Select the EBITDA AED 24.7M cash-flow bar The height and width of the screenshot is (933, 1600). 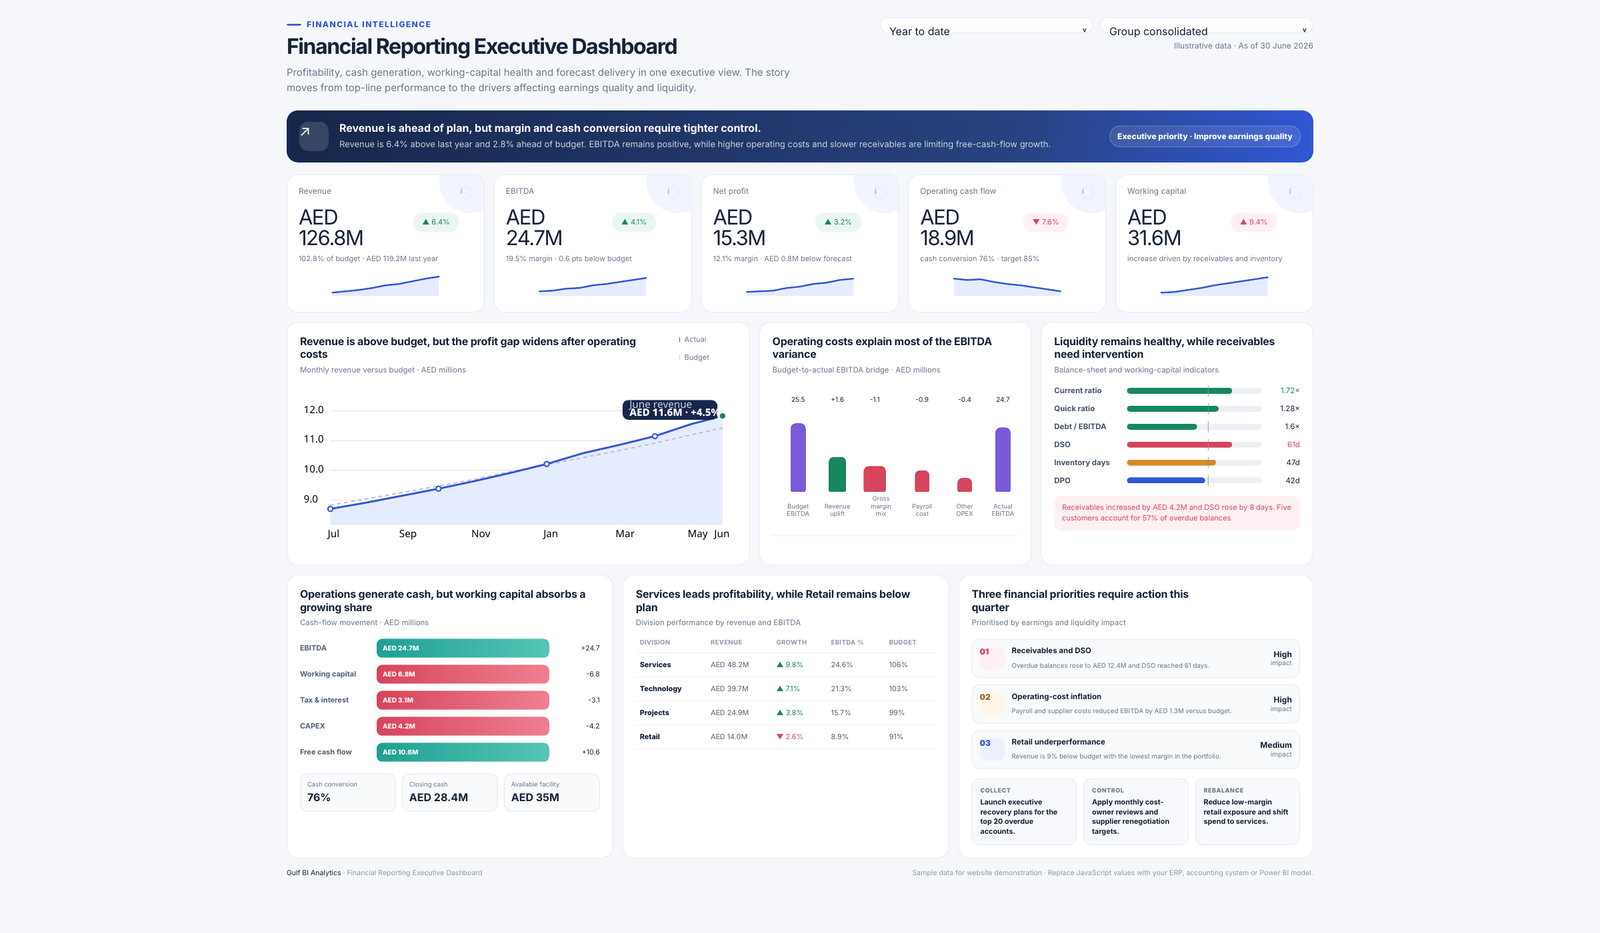click(463, 648)
